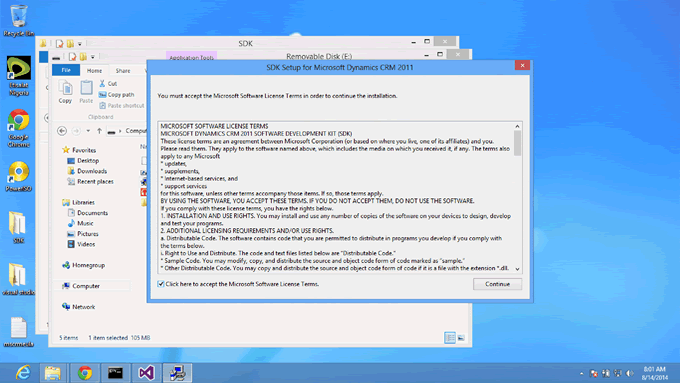680x383 pixels.
Task: Open the Recycle Bin desktop icon
Action: click(x=19, y=20)
